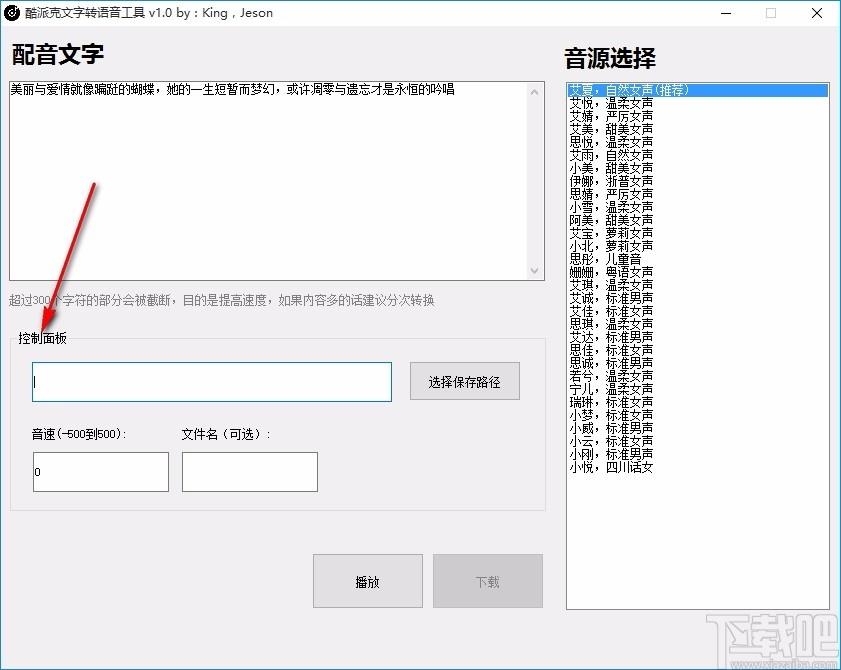Select voice 思彤，儿童音
Screen dimensions: 841x670
click(x=697, y=259)
